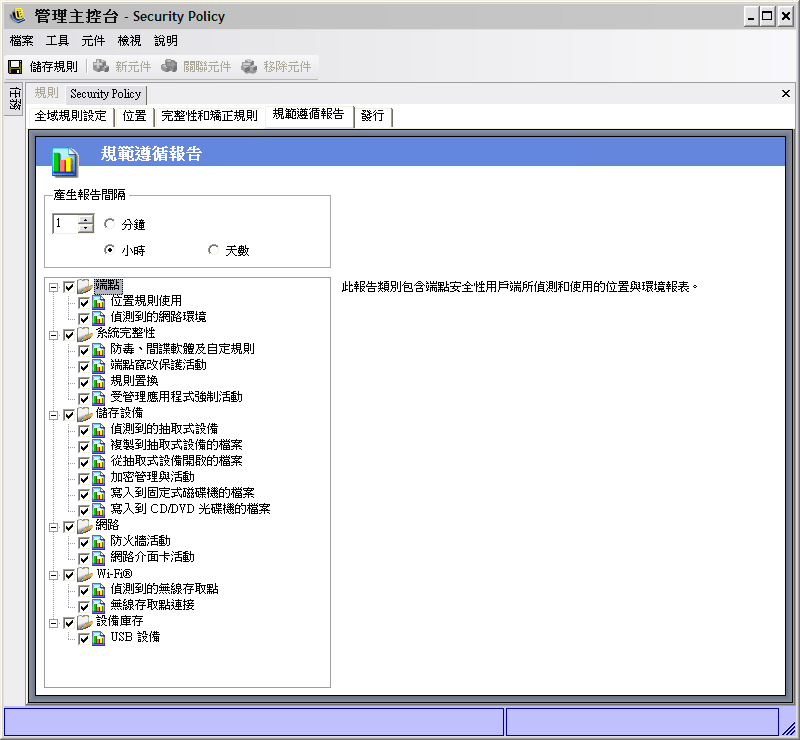Screen dimensions: 800x740
Task: Switch to the 全域規則設定 tab
Action: pyautogui.click(x=70, y=116)
